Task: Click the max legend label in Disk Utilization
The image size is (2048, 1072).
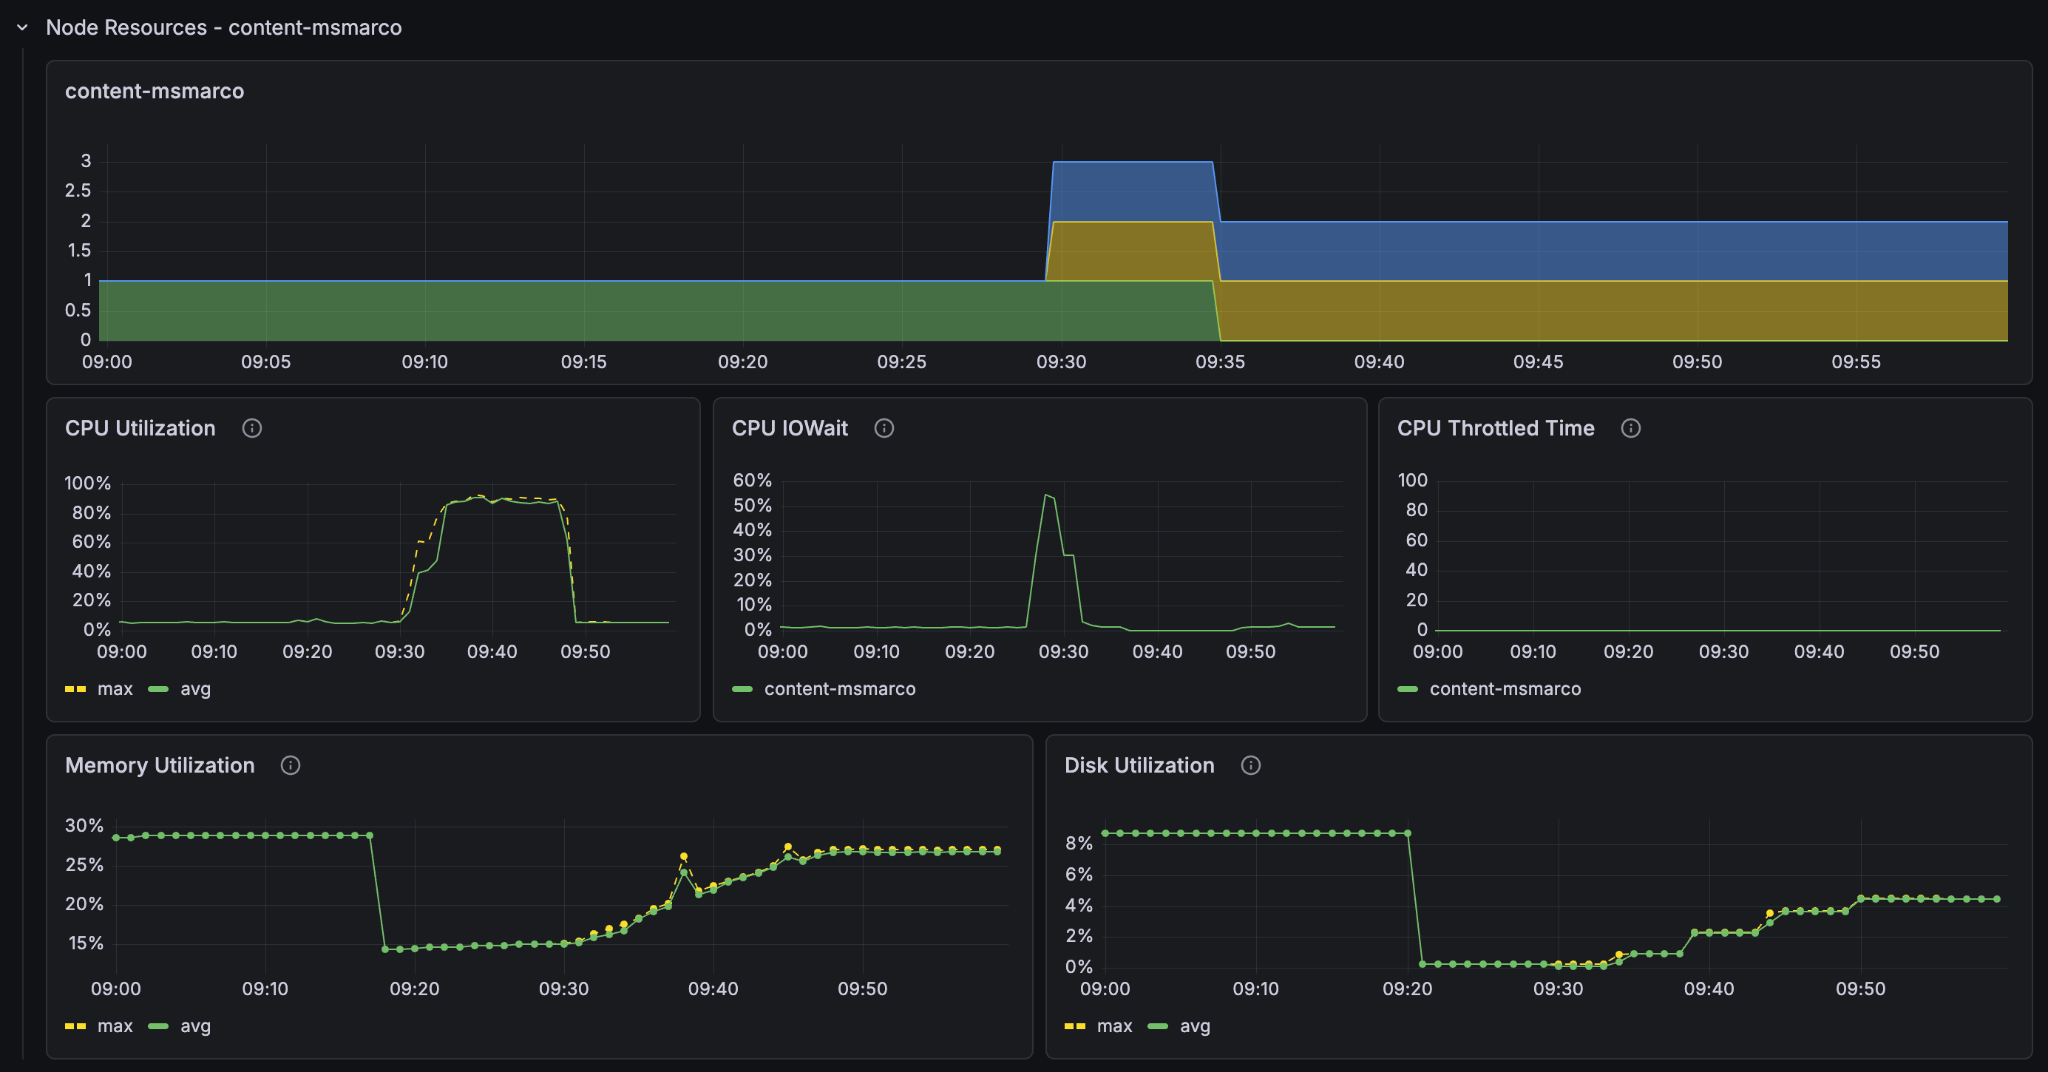Action: click(1116, 1026)
